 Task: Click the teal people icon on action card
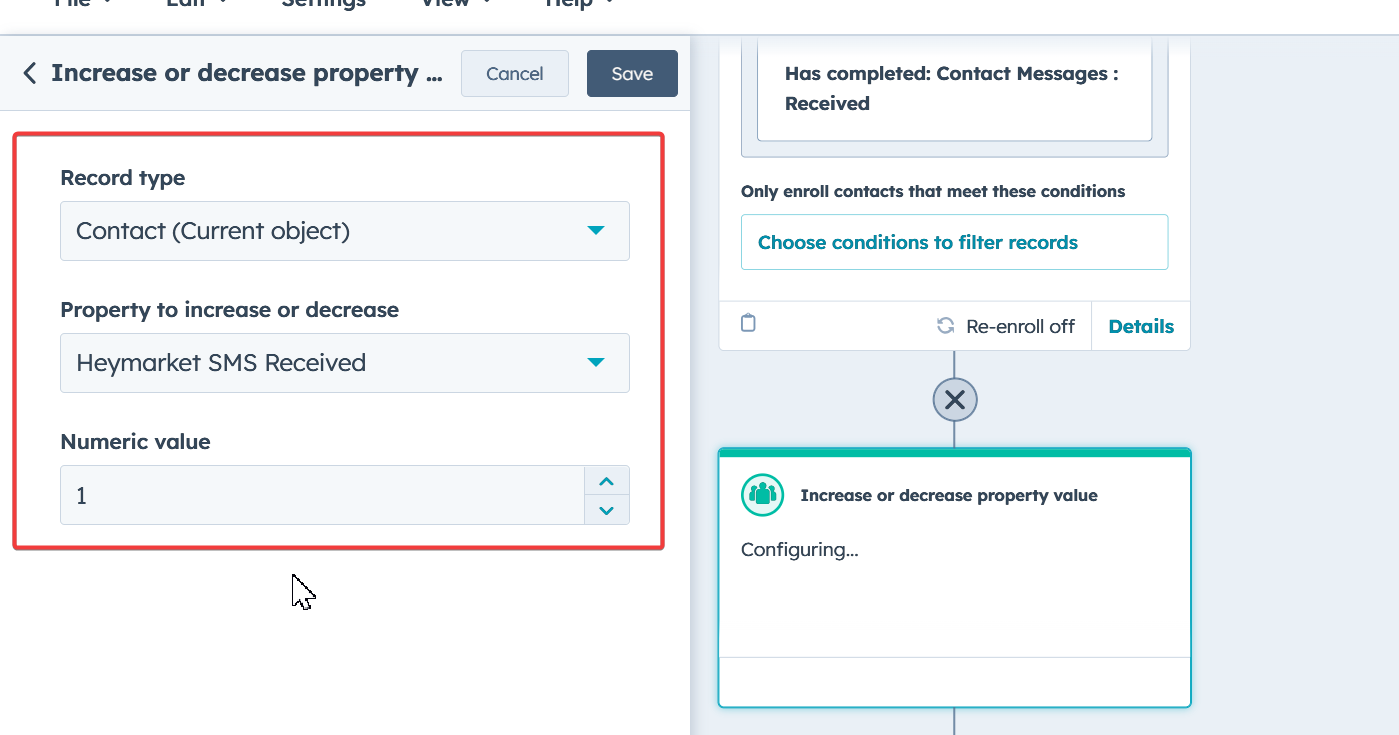pyautogui.click(x=762, y=495)
